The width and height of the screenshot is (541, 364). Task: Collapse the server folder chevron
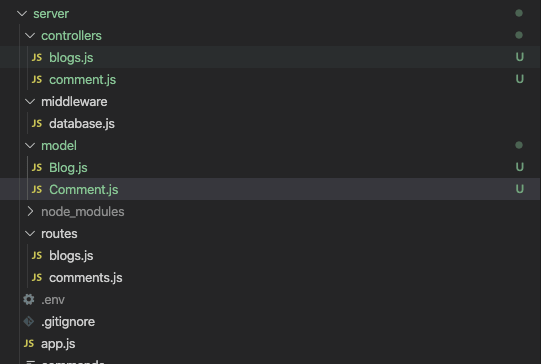22,14
